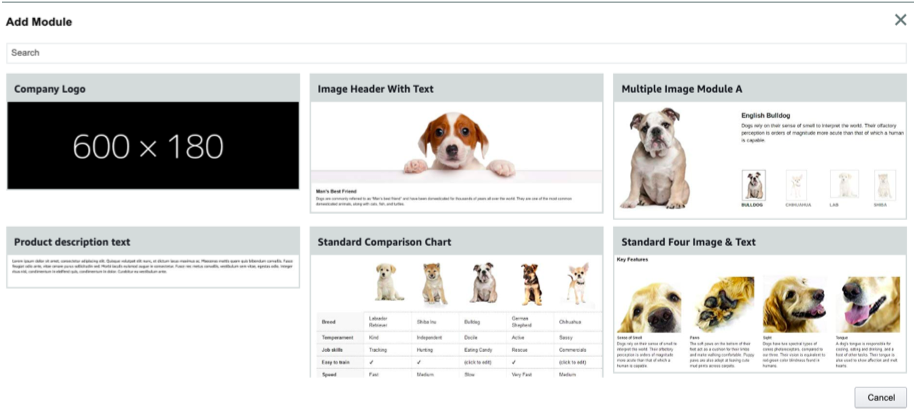This screenshot has width=914, height=416.
Task: Click the Bulldog chart image
Action: 484,283
